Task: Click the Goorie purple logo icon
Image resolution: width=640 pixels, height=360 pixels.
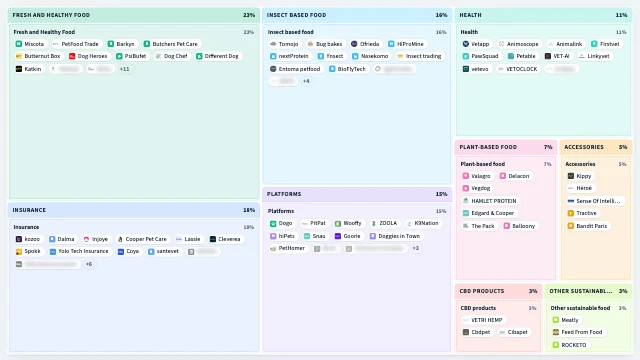Action: (x=338, y=236)
